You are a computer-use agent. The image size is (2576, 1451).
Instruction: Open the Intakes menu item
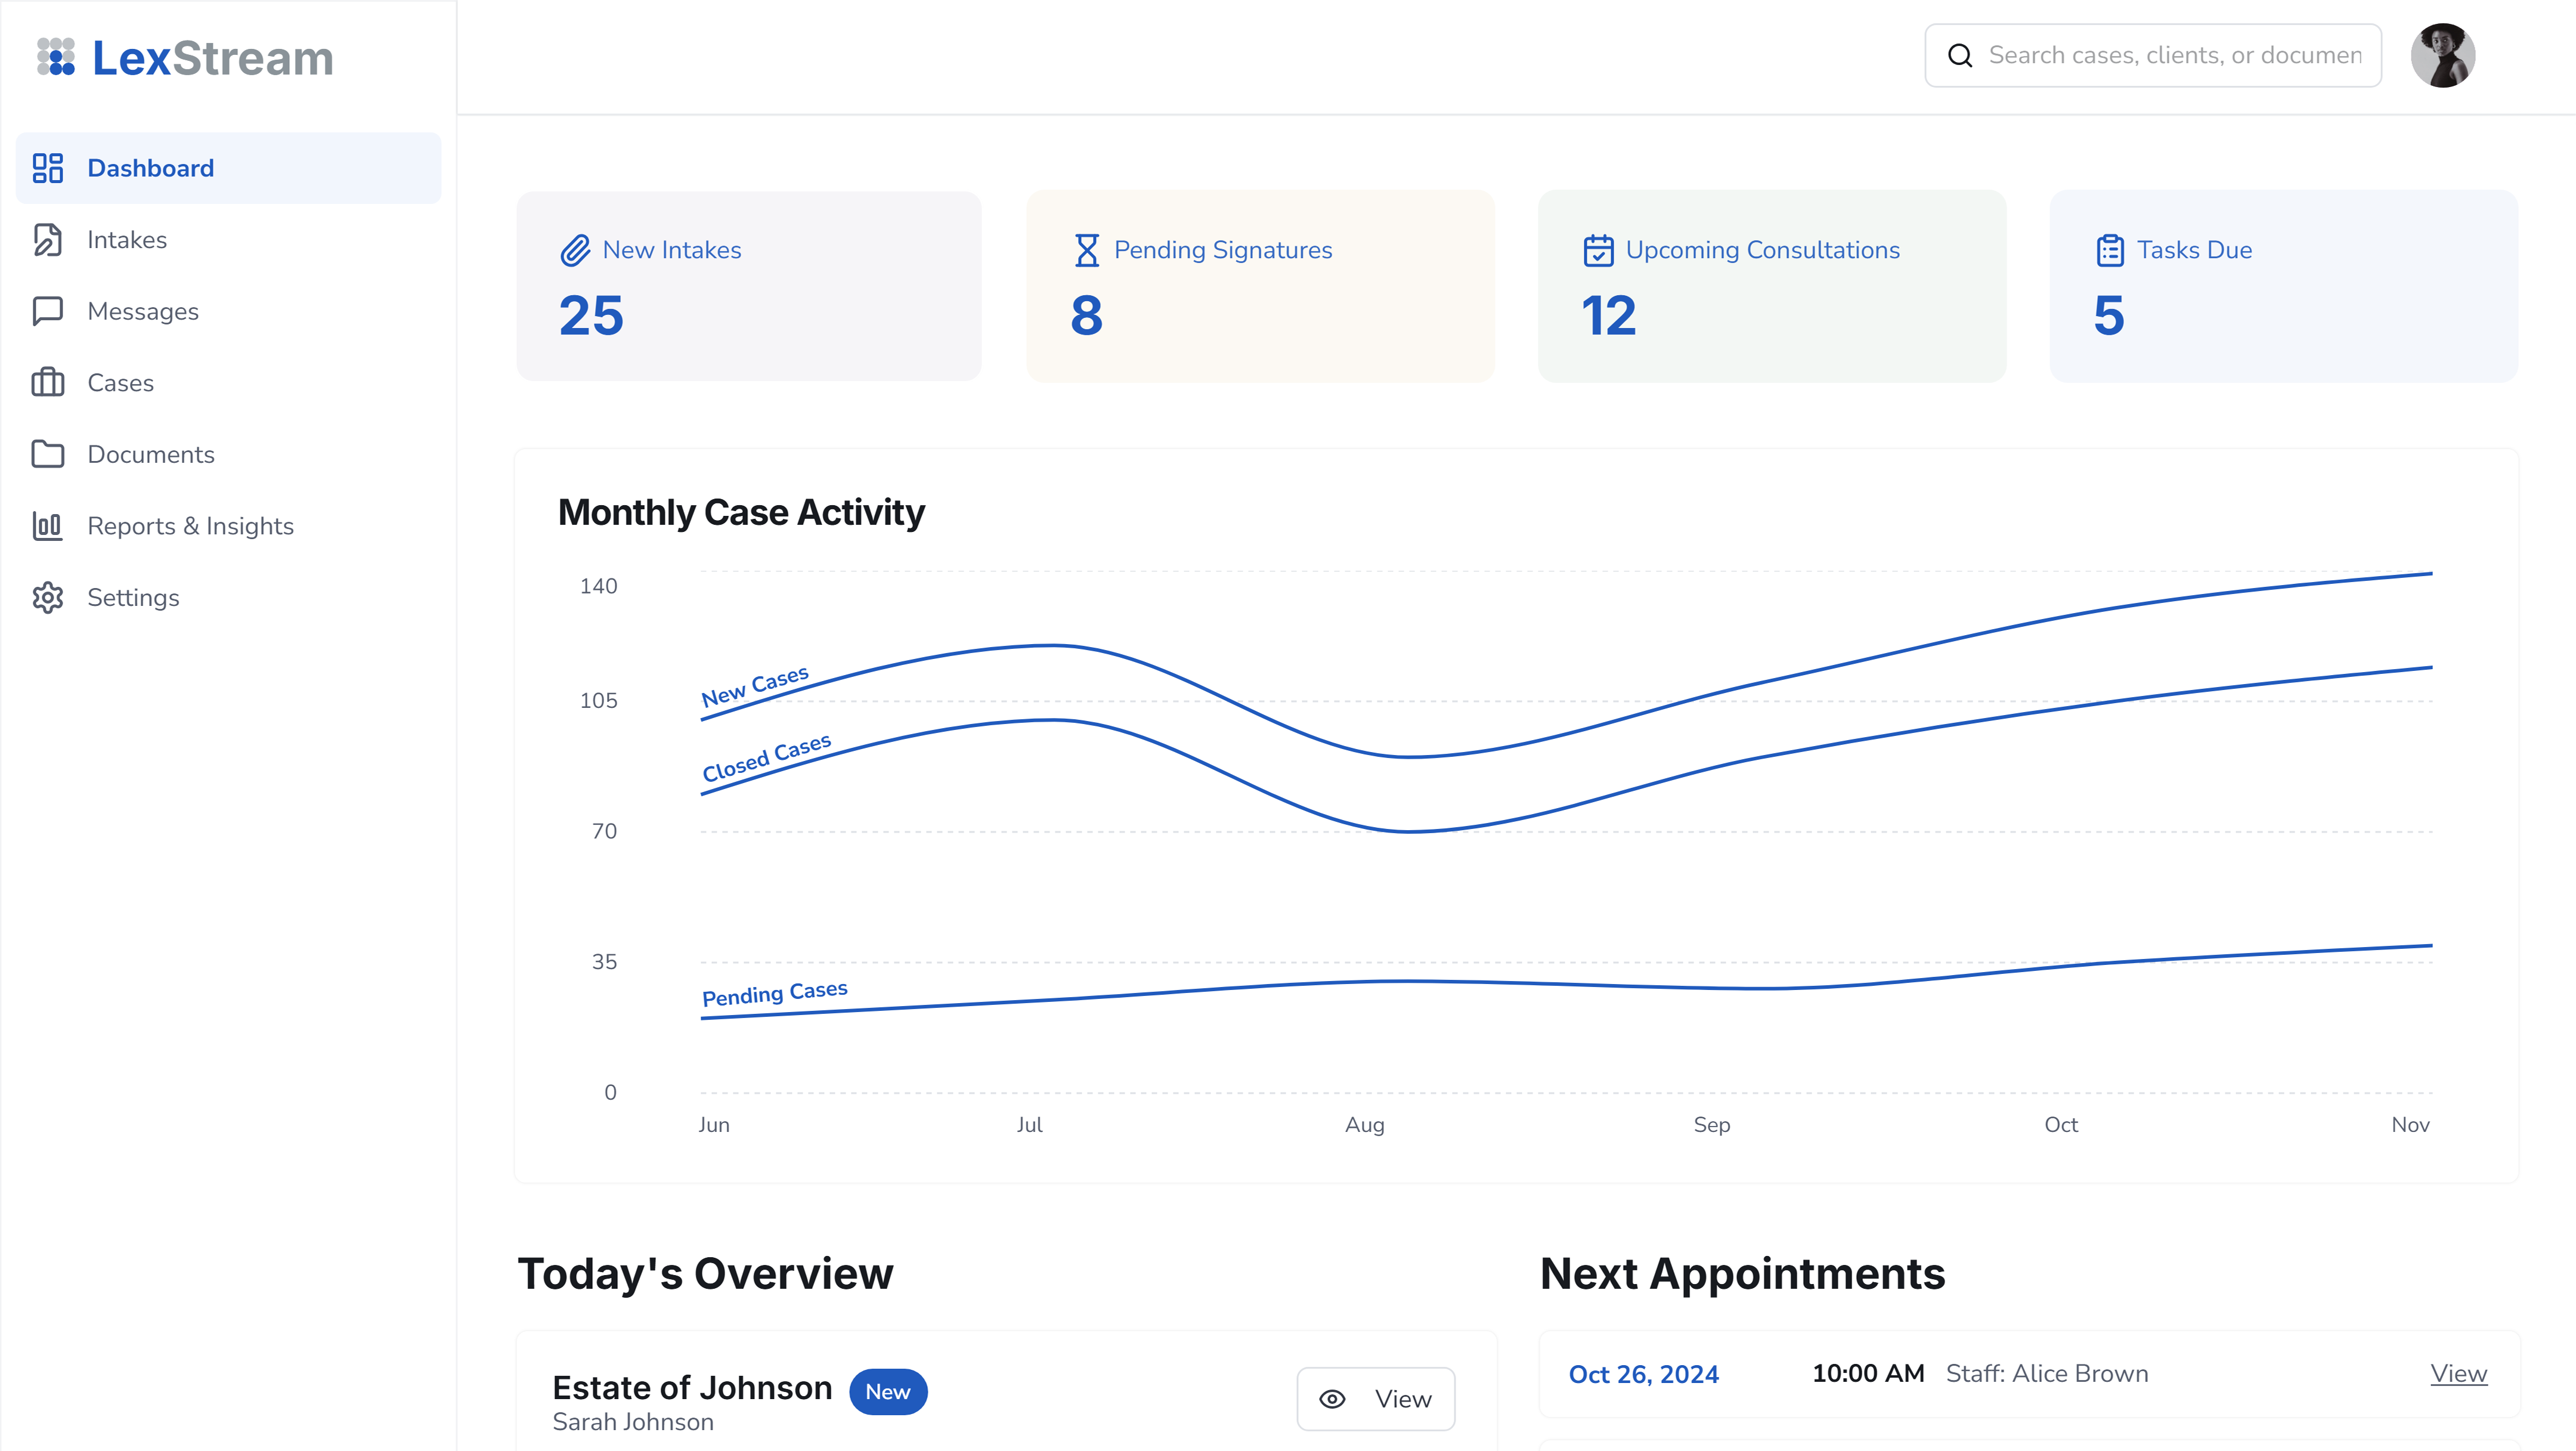tap(127, 240)
